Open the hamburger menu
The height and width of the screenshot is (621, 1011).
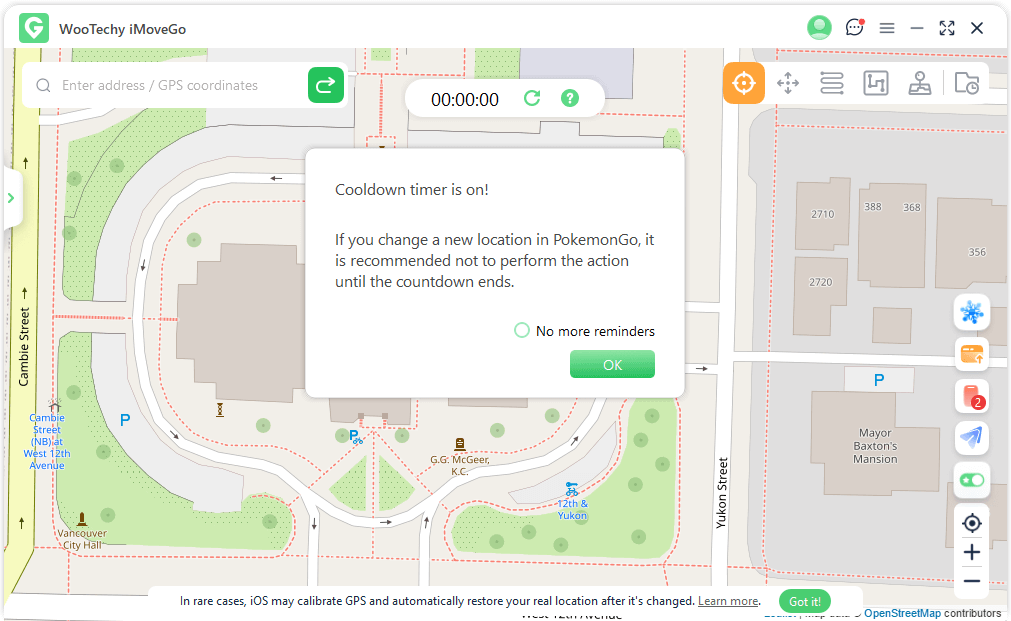pos(887,27)
